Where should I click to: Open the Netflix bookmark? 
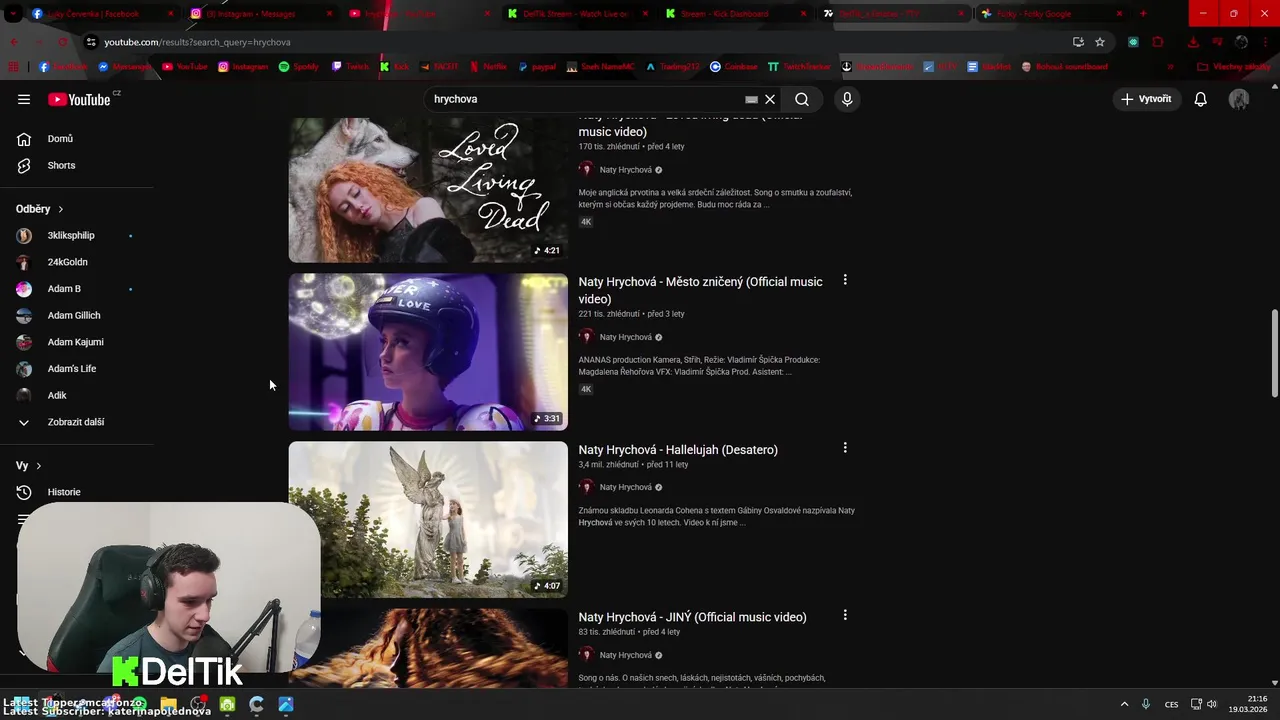(x=488, y=67)
